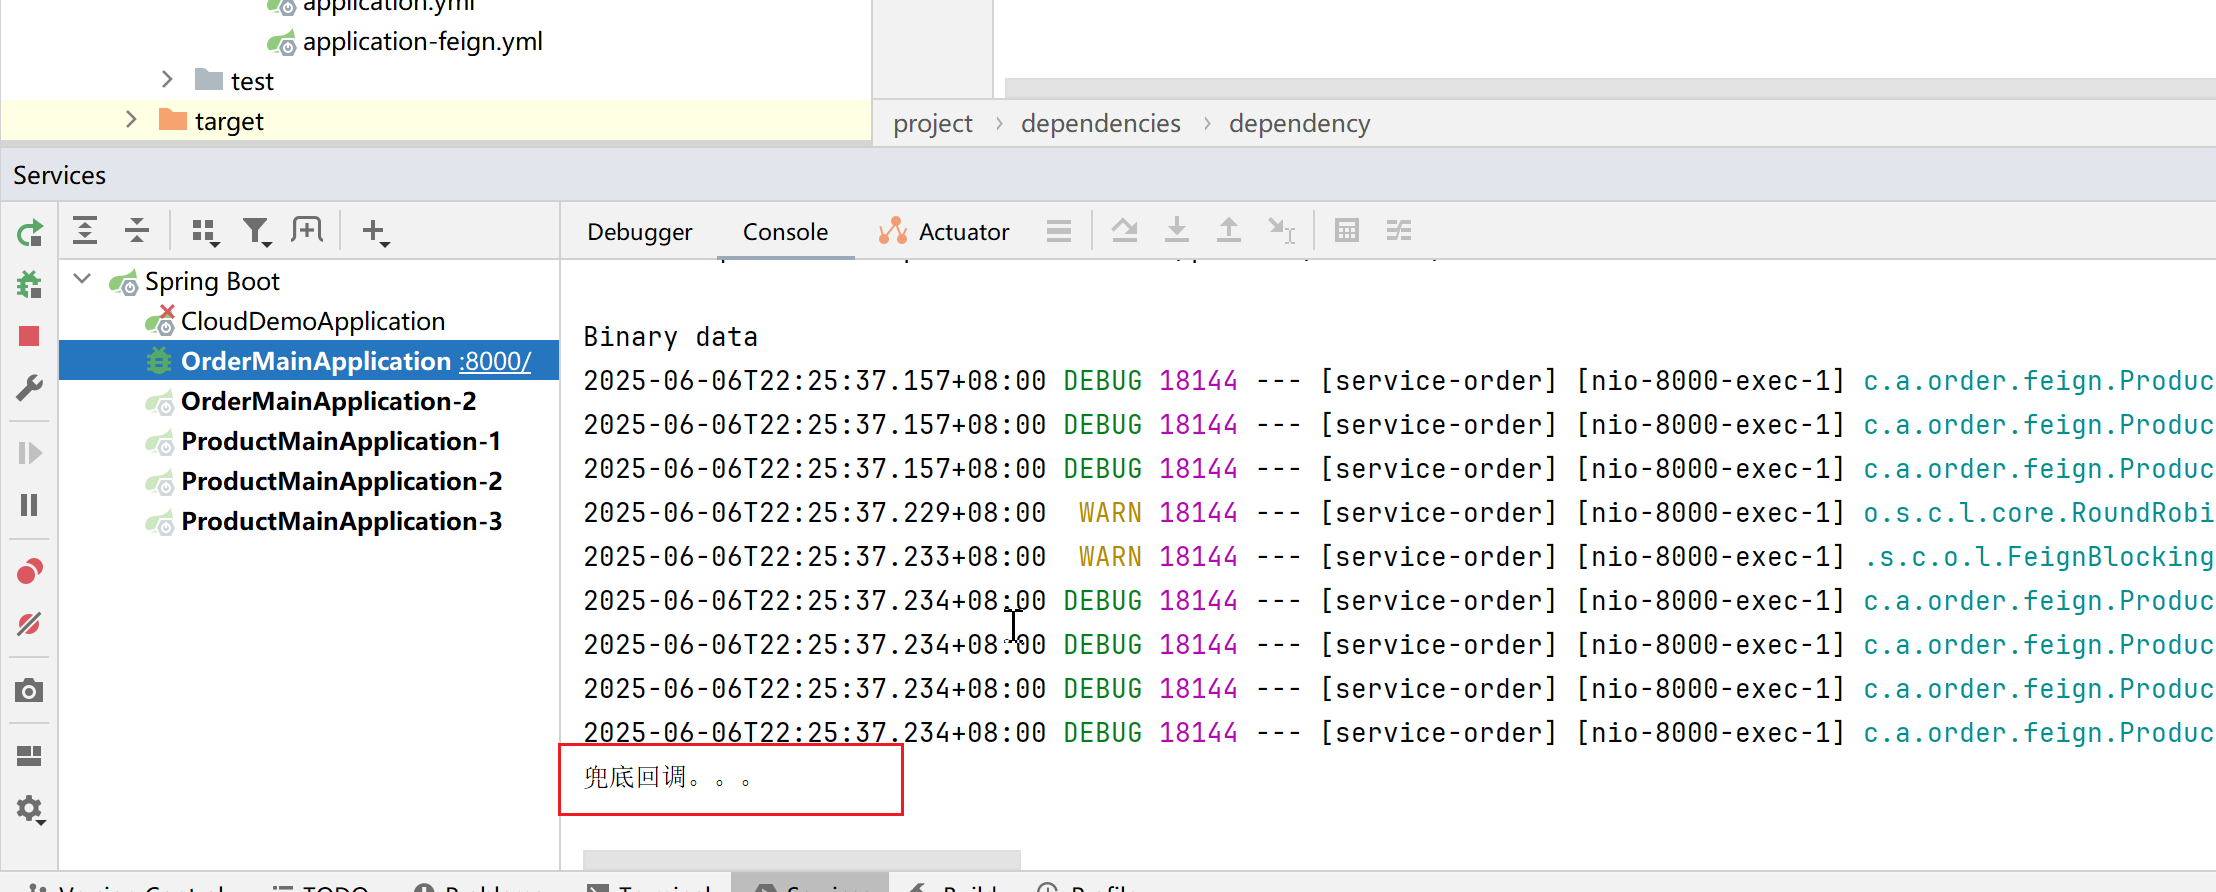Select the target folder in project tree
The height and width of the screenshot is (892, 2216).
[229, 122]
